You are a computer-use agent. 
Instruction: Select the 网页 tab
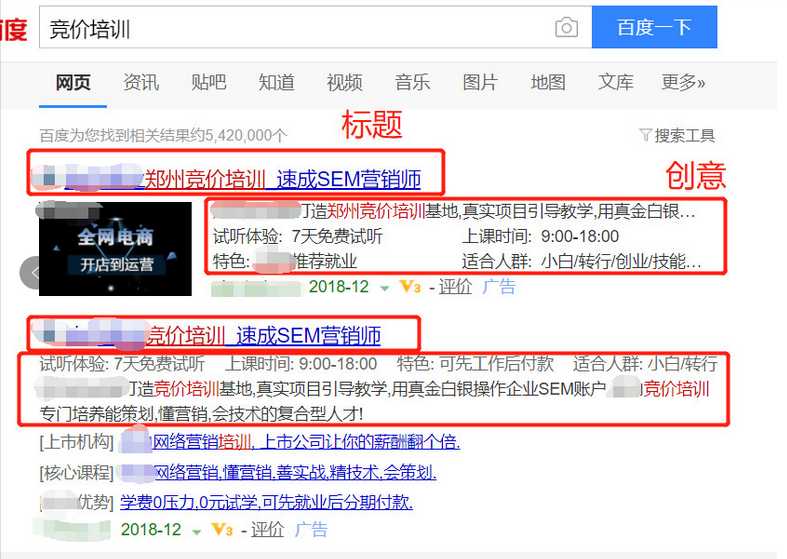(73, 82)
